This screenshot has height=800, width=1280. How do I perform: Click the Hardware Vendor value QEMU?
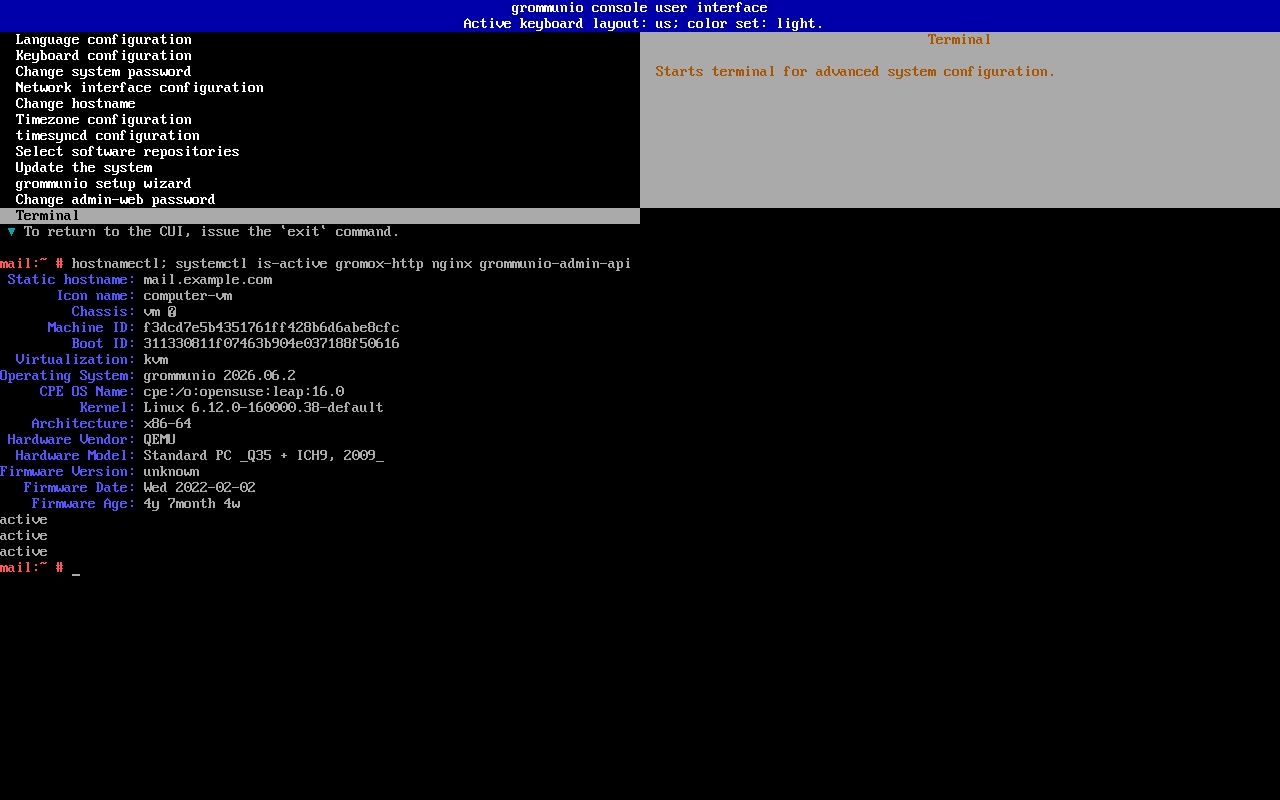(159, 440)
